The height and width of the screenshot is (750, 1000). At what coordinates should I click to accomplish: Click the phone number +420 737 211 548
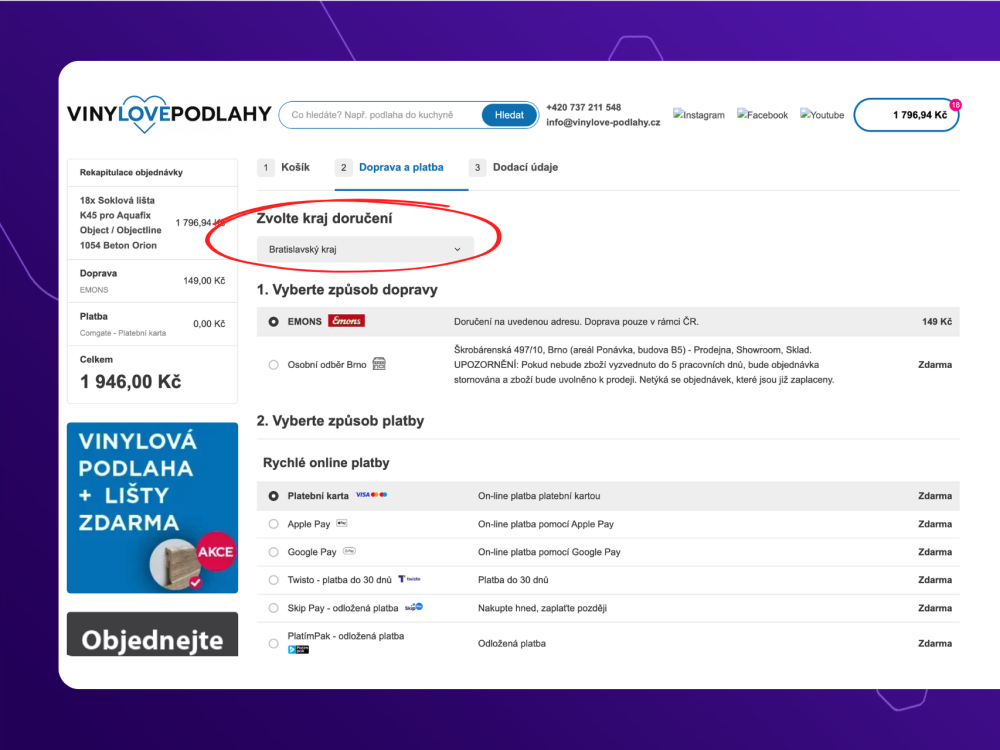(x=584, y=107)
